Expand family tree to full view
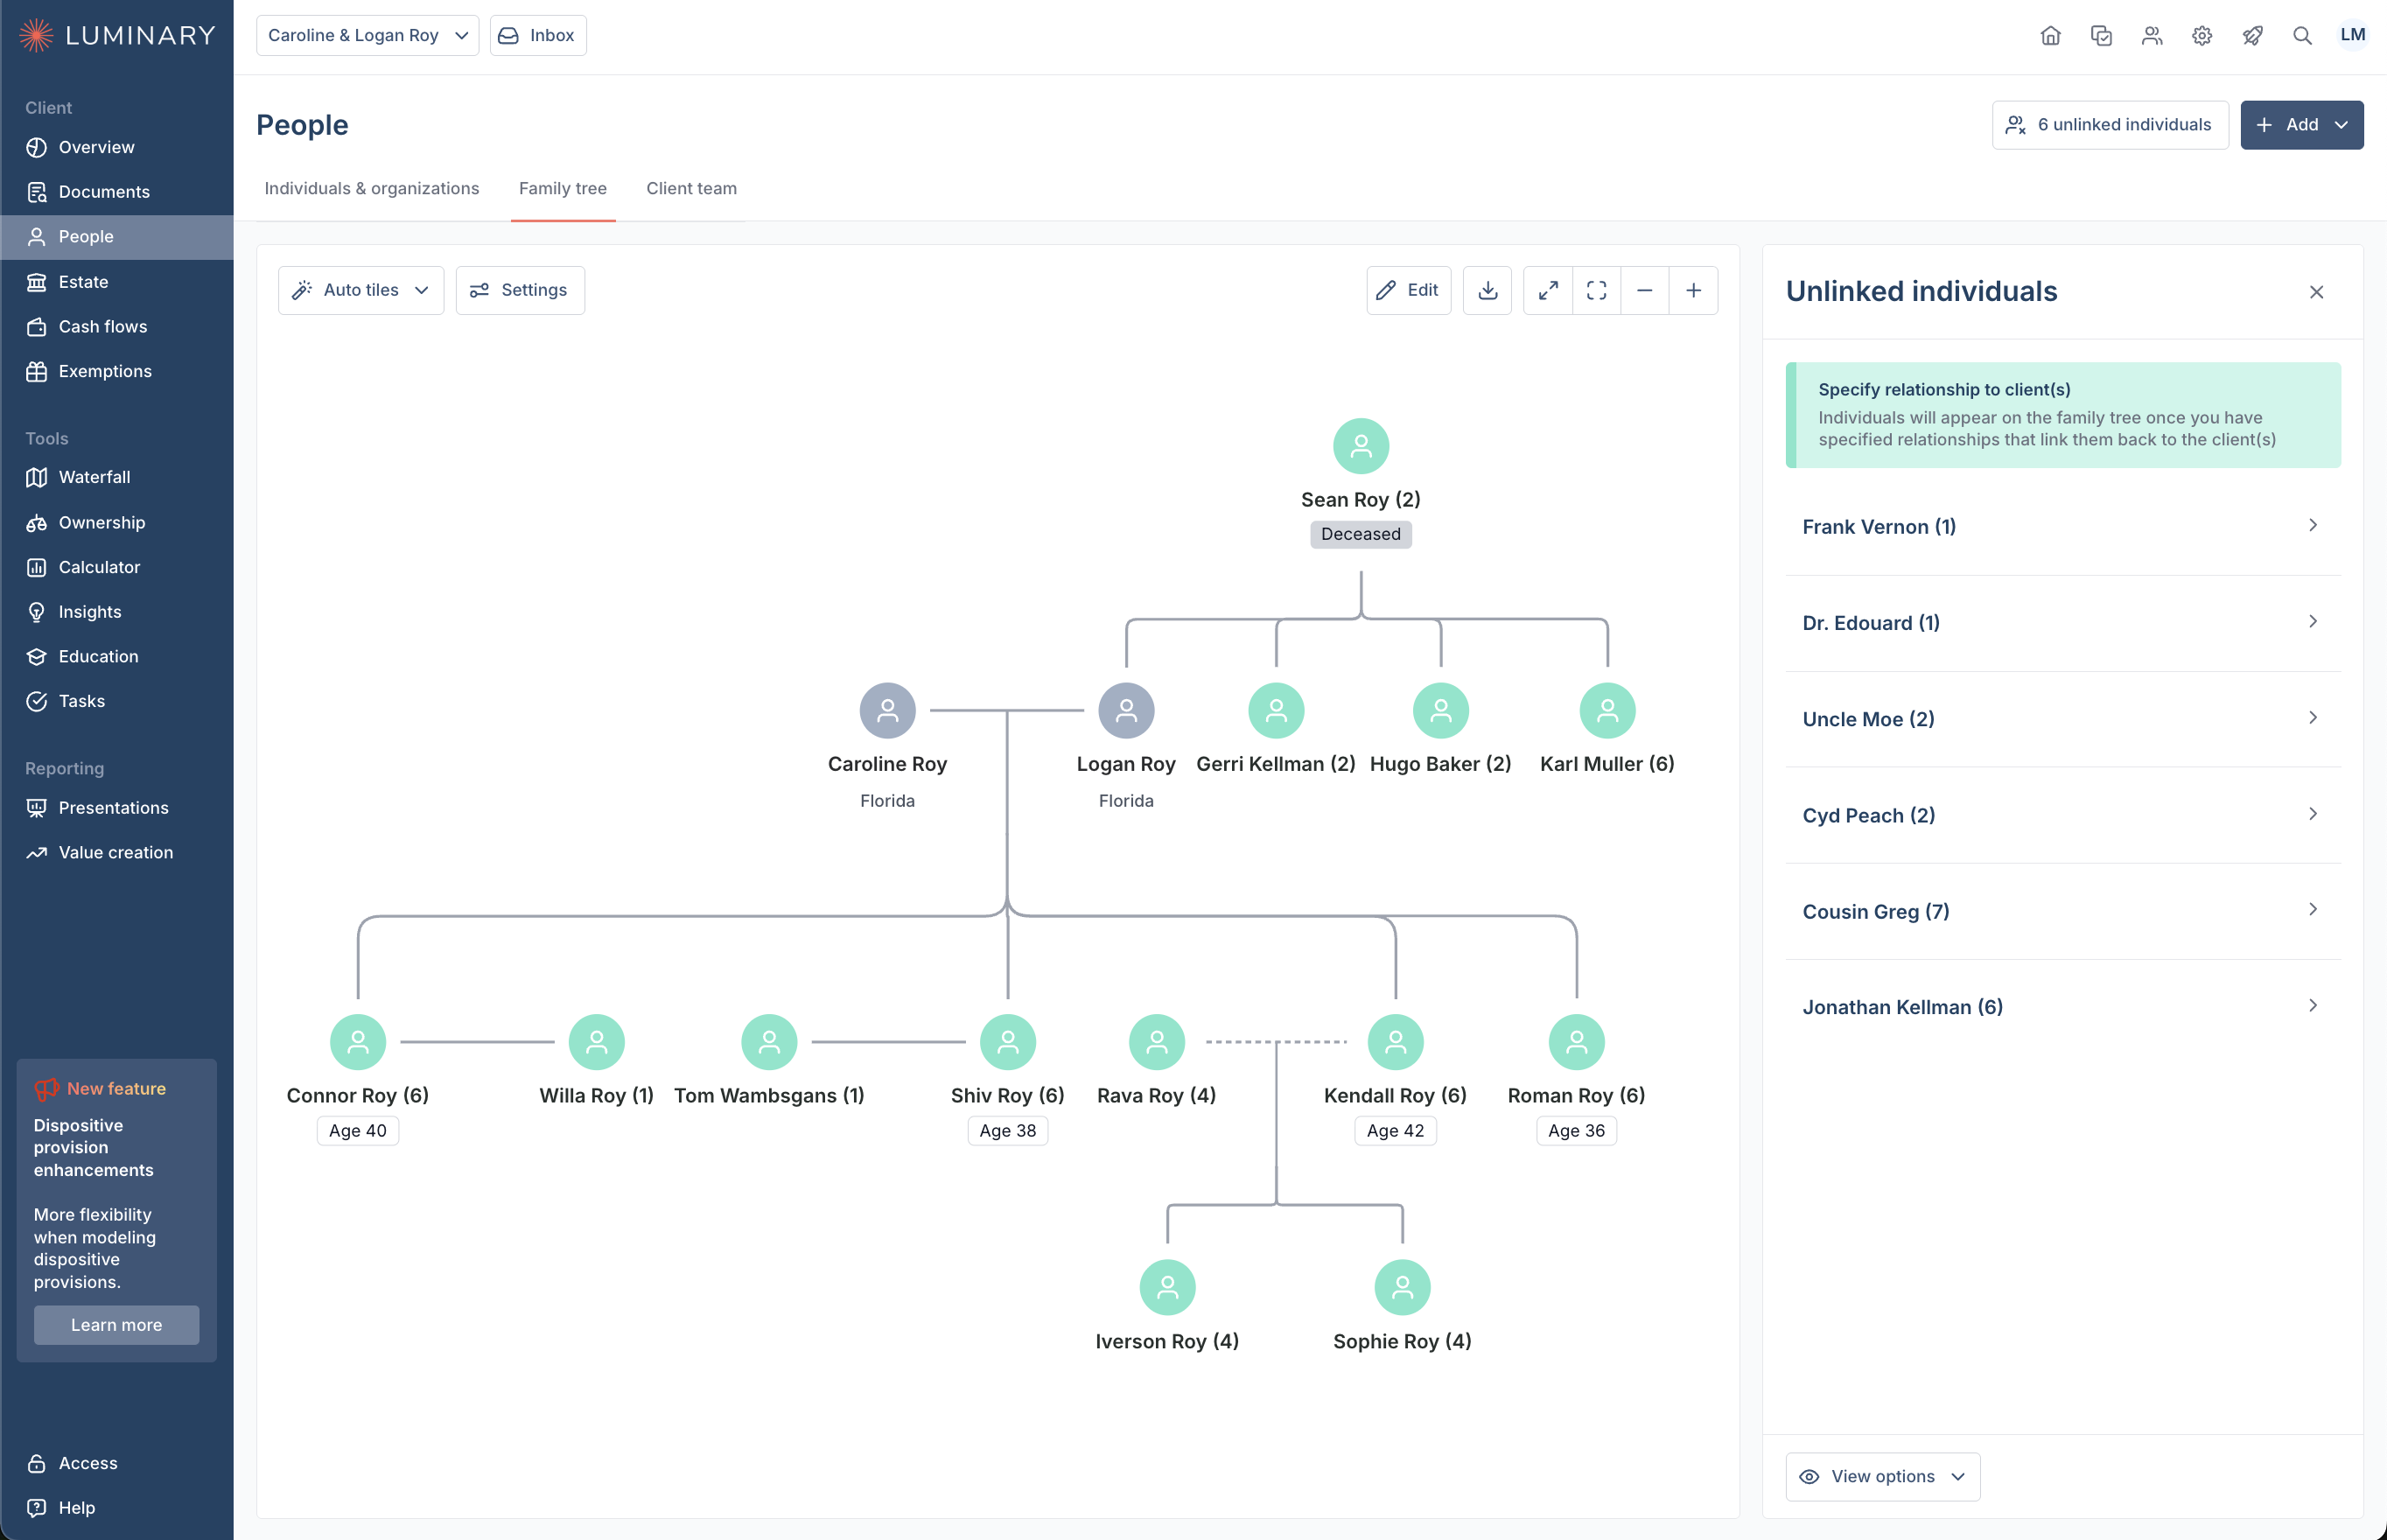The height and width of the screenshot is (1540, 2387). (1548, 290)
